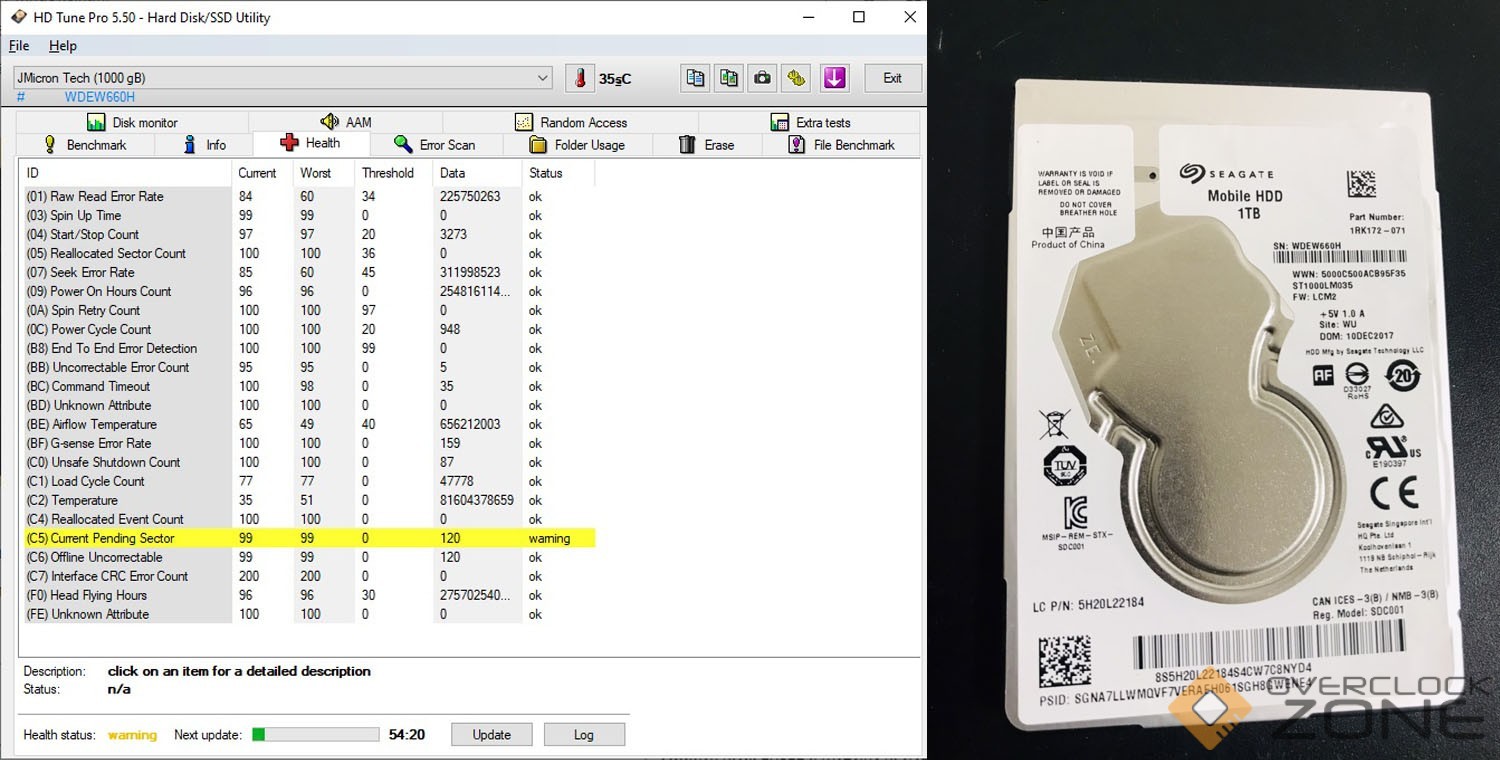Screen dimensions: 1500x760
Task: Click the Status column header
Action: coord(558,173)
